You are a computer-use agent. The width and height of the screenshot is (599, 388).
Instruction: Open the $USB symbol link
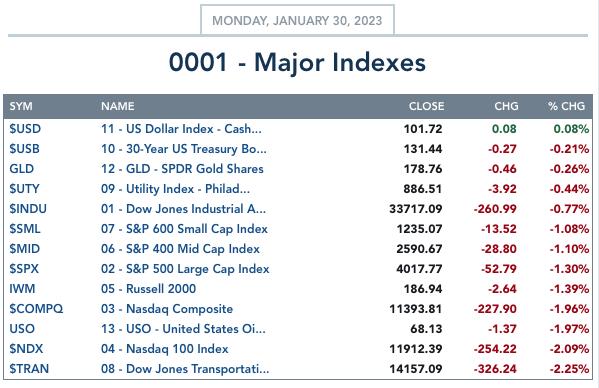tap(24, 149)
